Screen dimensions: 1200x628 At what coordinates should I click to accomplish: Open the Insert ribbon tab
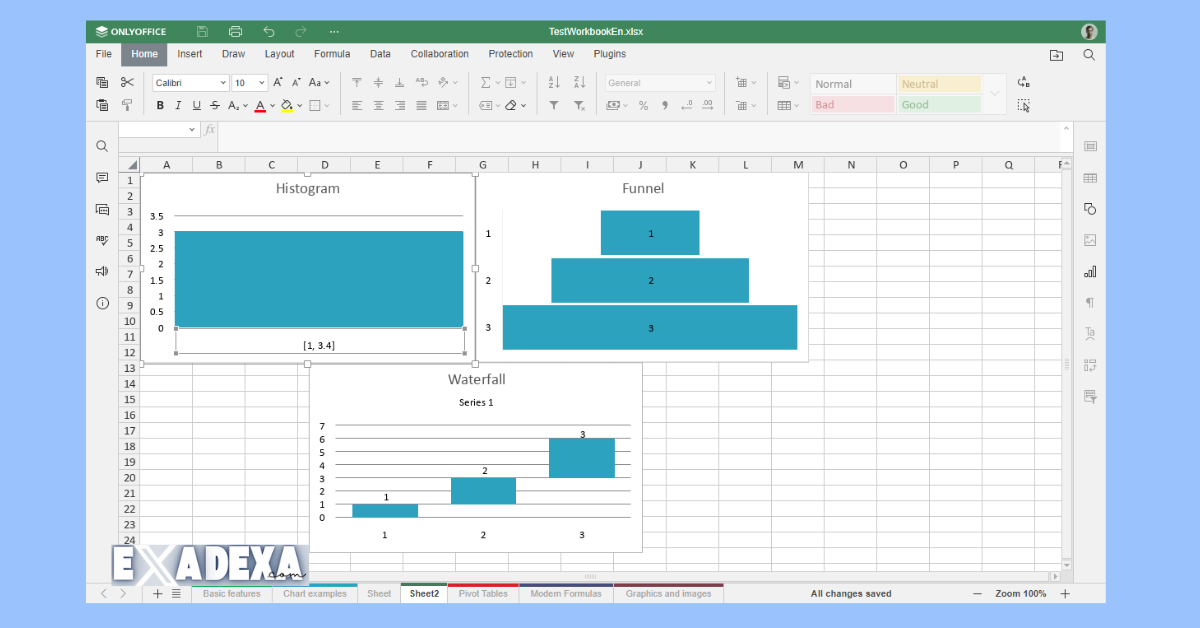click(190, 54)
